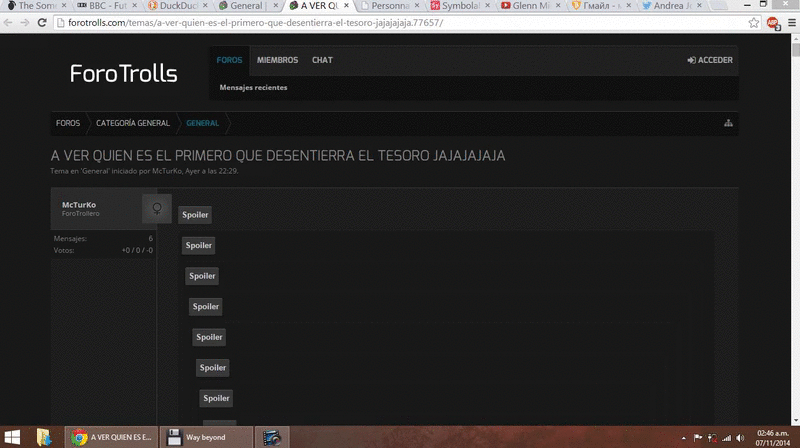Open the network signal tray icon
The height and width of the screenshot is (448, 800).
click(x=727, y=438)
